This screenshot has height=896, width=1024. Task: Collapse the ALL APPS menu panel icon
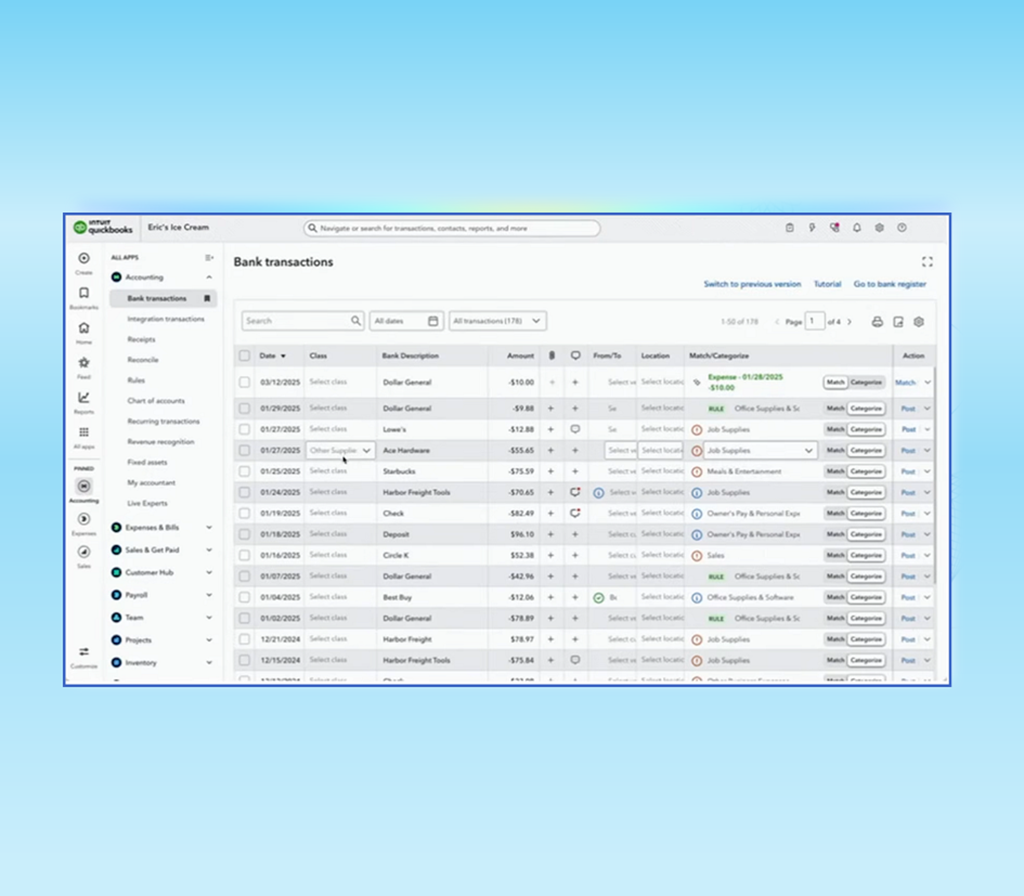209,257
